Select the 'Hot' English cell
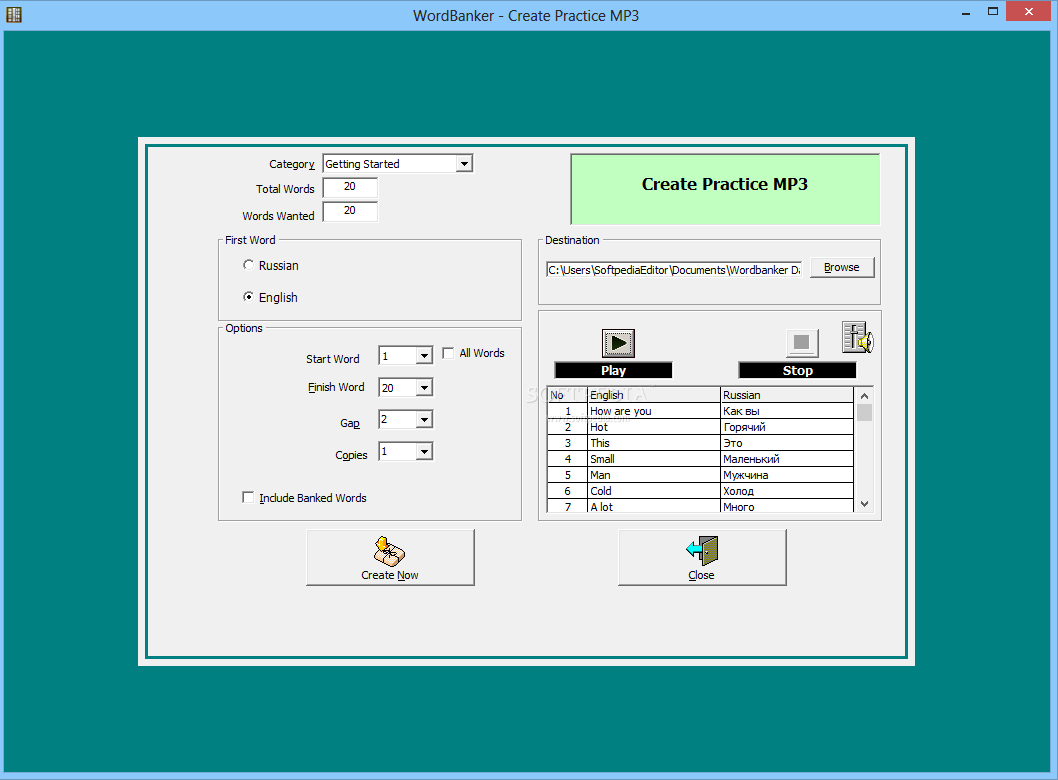The width and height of the screenshot is (1058, 780). pos(653,427)
